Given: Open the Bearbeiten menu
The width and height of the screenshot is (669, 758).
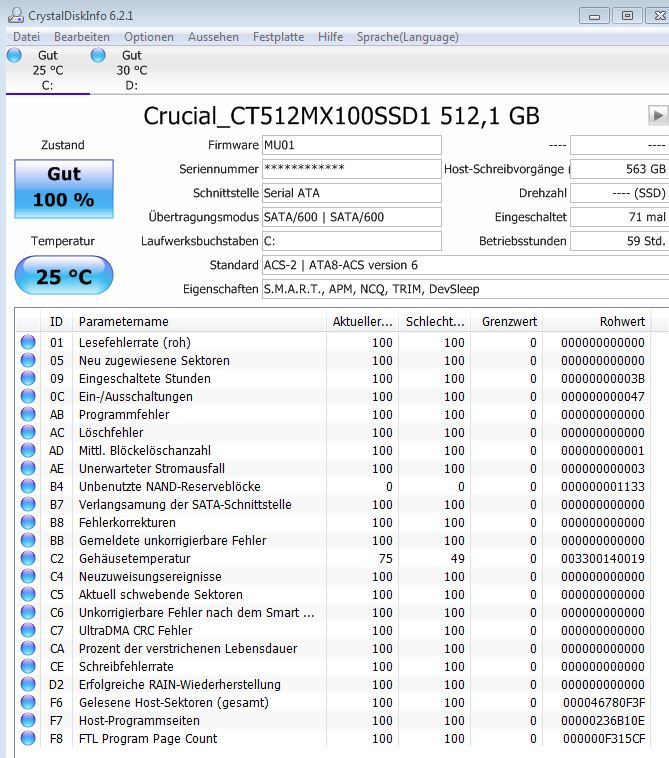Looking at the screenshot, I should click(x=82, y=37).
